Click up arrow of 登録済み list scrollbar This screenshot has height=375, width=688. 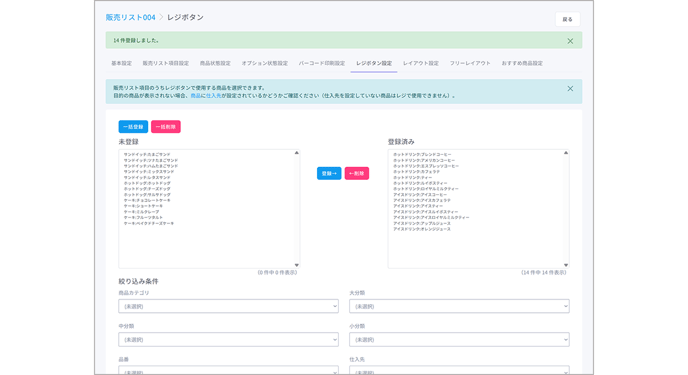click(566, 153)
